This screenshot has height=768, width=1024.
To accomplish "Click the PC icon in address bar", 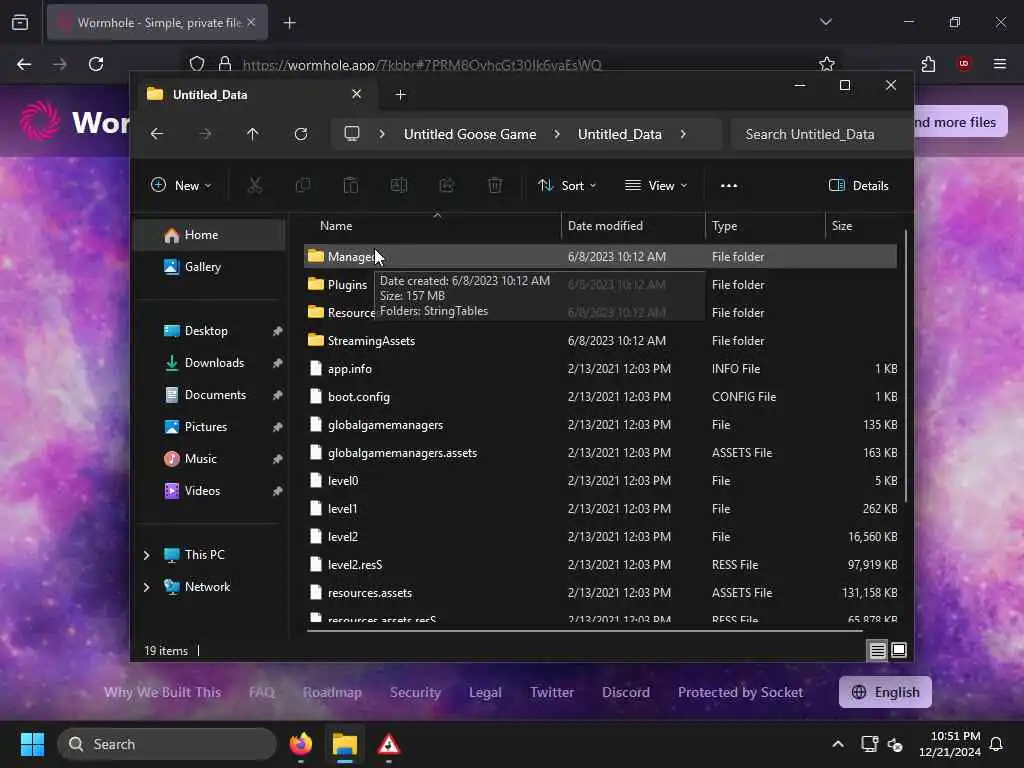I will click(x=352, y=134).
